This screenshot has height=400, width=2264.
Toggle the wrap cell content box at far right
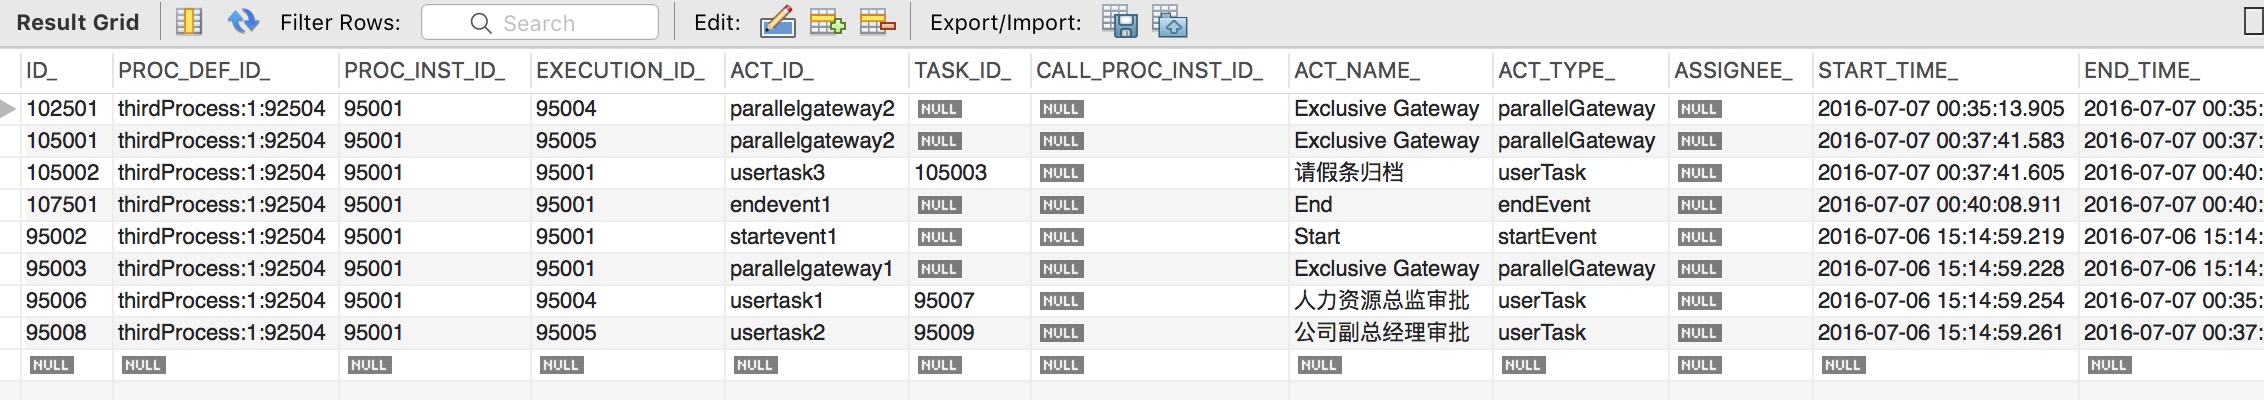(2254, 22)
